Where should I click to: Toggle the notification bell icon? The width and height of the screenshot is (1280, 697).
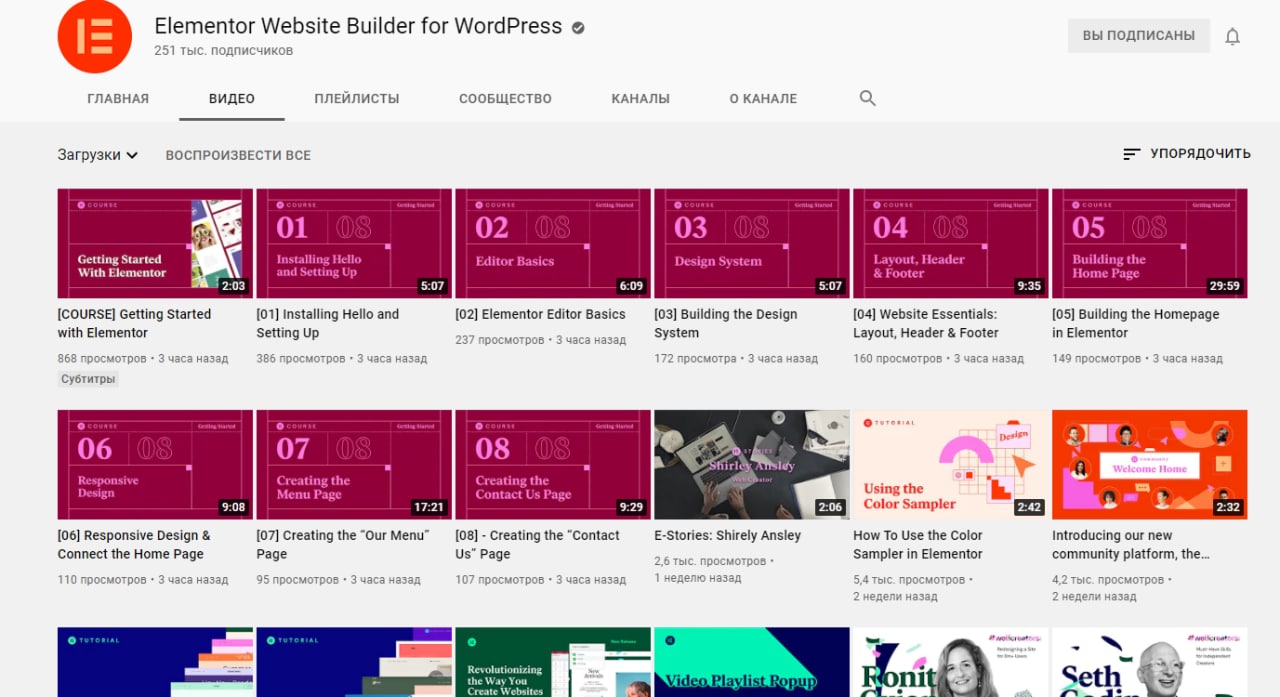(x=1232, y=36)
